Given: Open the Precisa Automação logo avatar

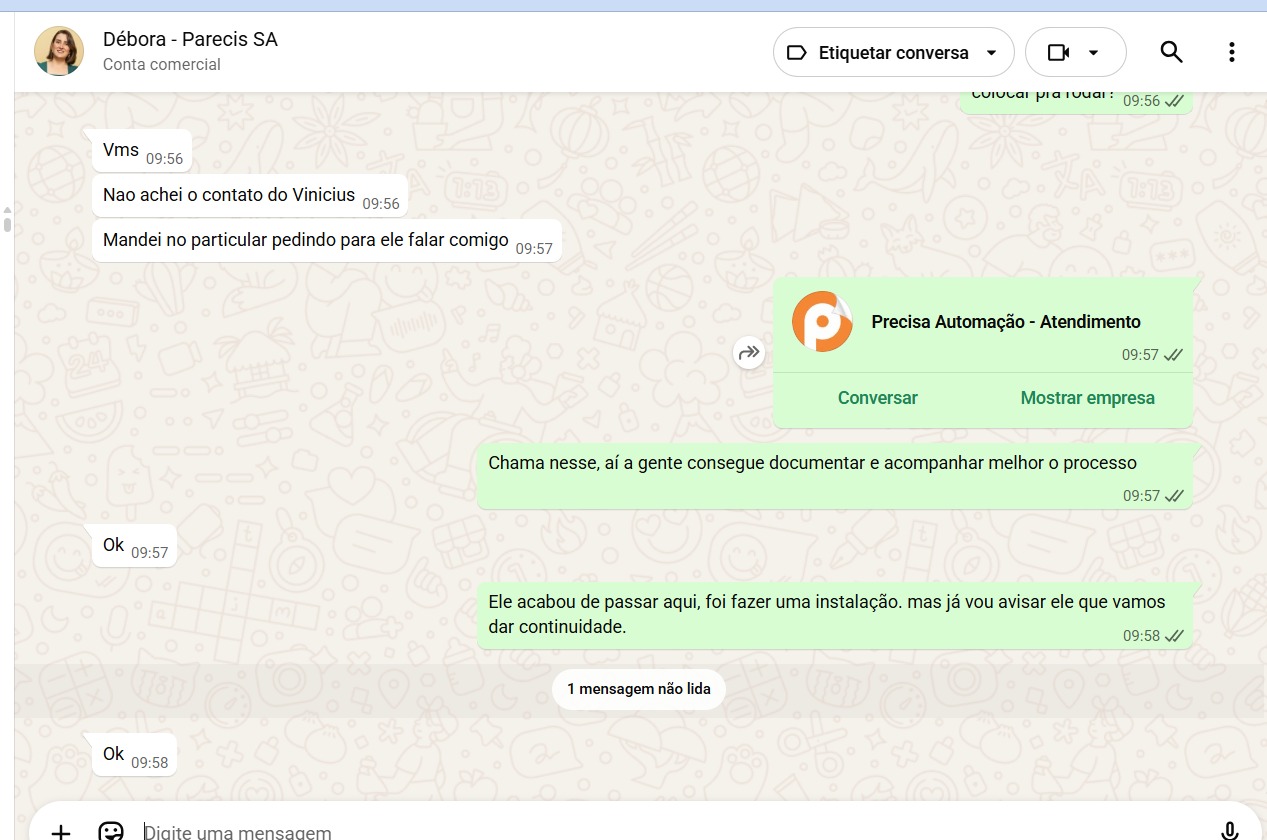Looking at the screenshot, I should point(822,322).
